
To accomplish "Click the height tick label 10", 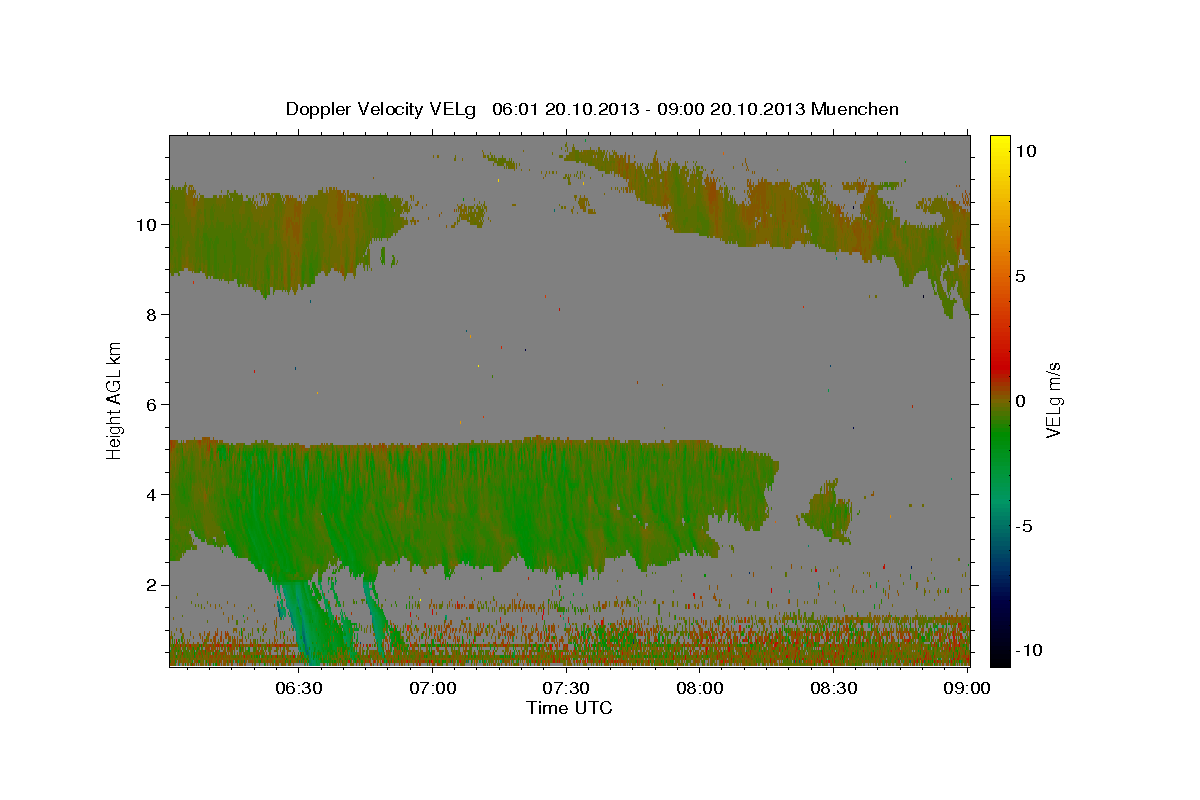I will (x=148, y=225).
